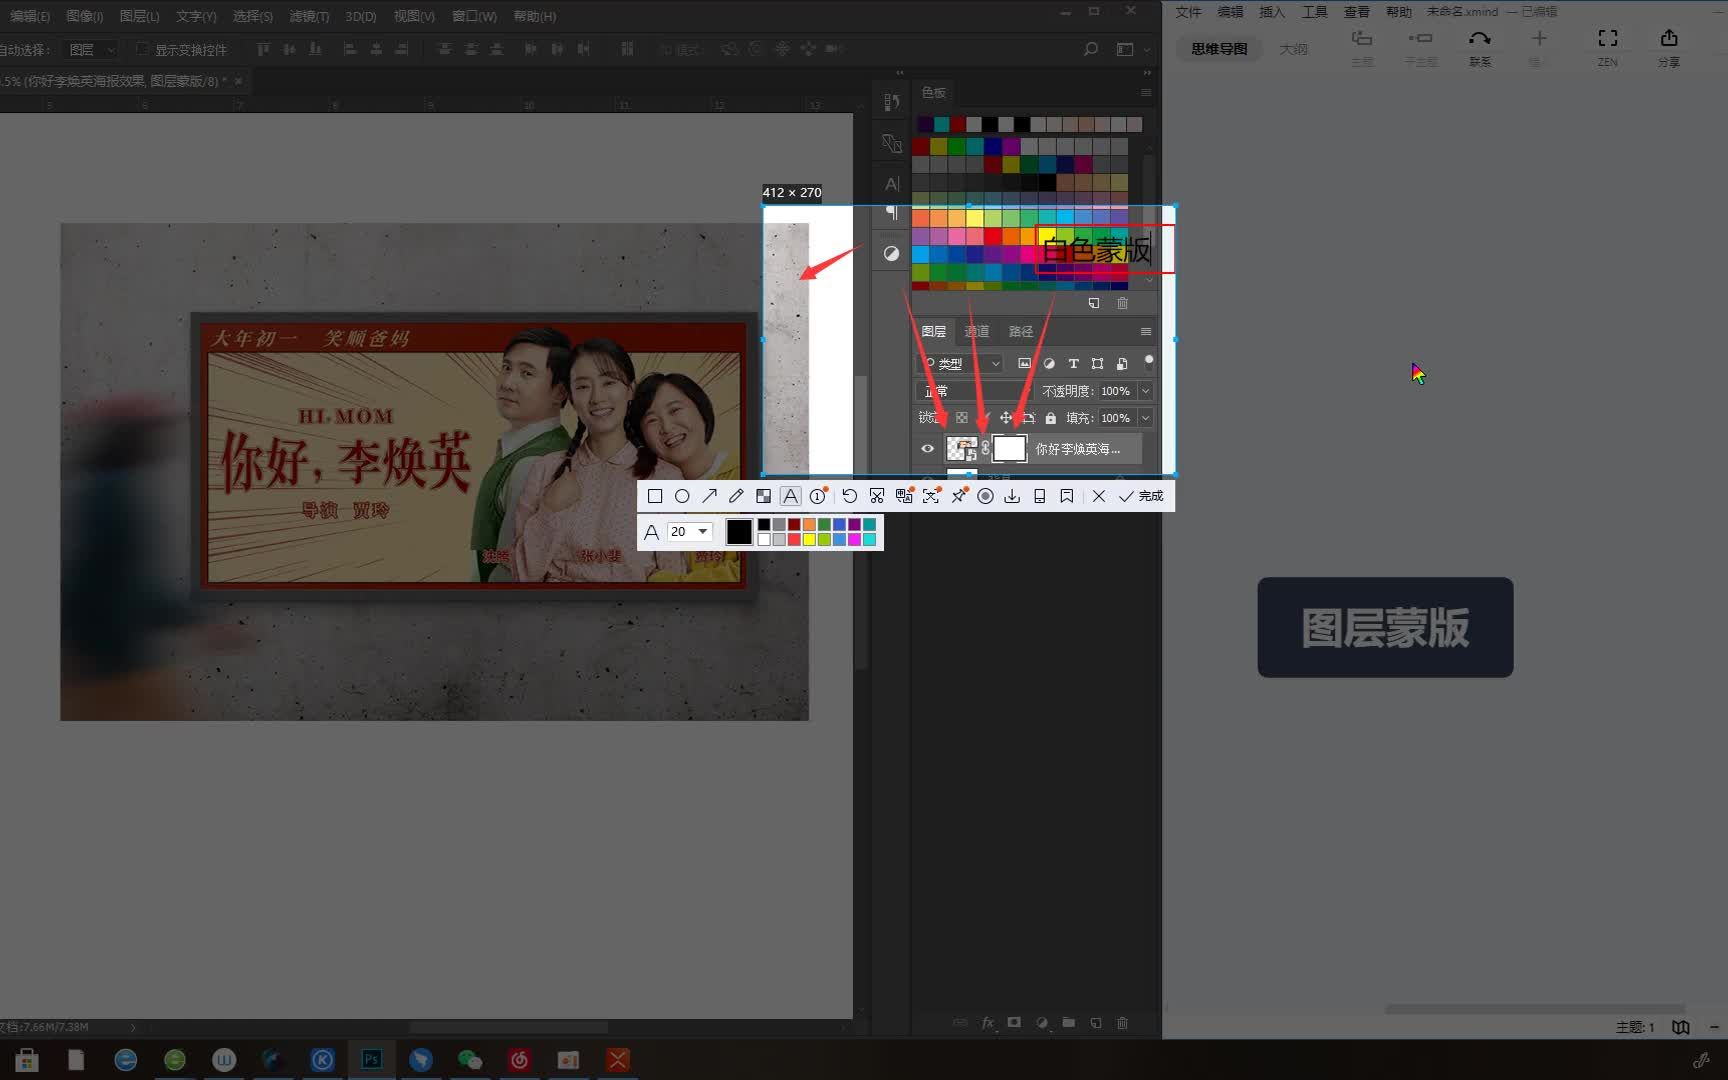Run text recognition on the capture
The height and width of the screenshot is (1080, 1728).
point(931,496)
